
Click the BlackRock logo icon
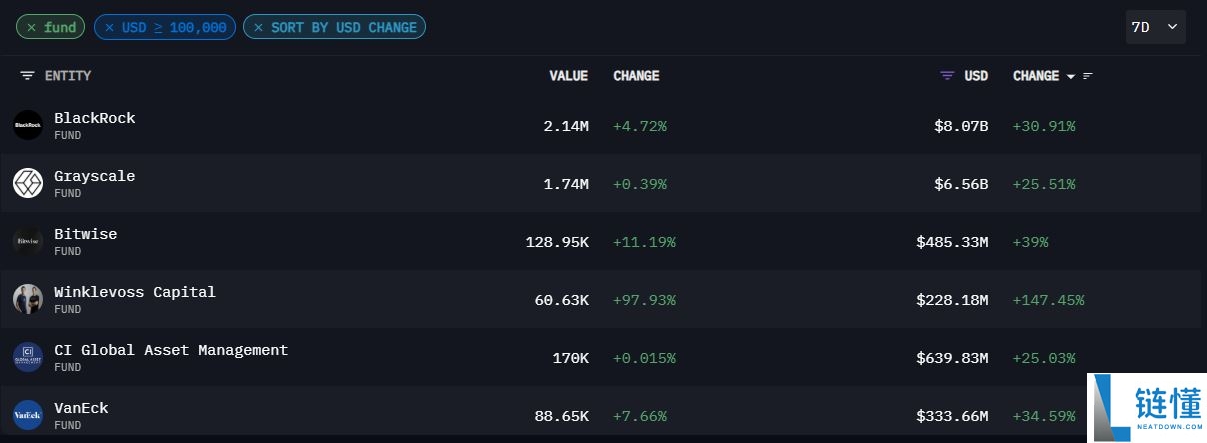point(28,125)
